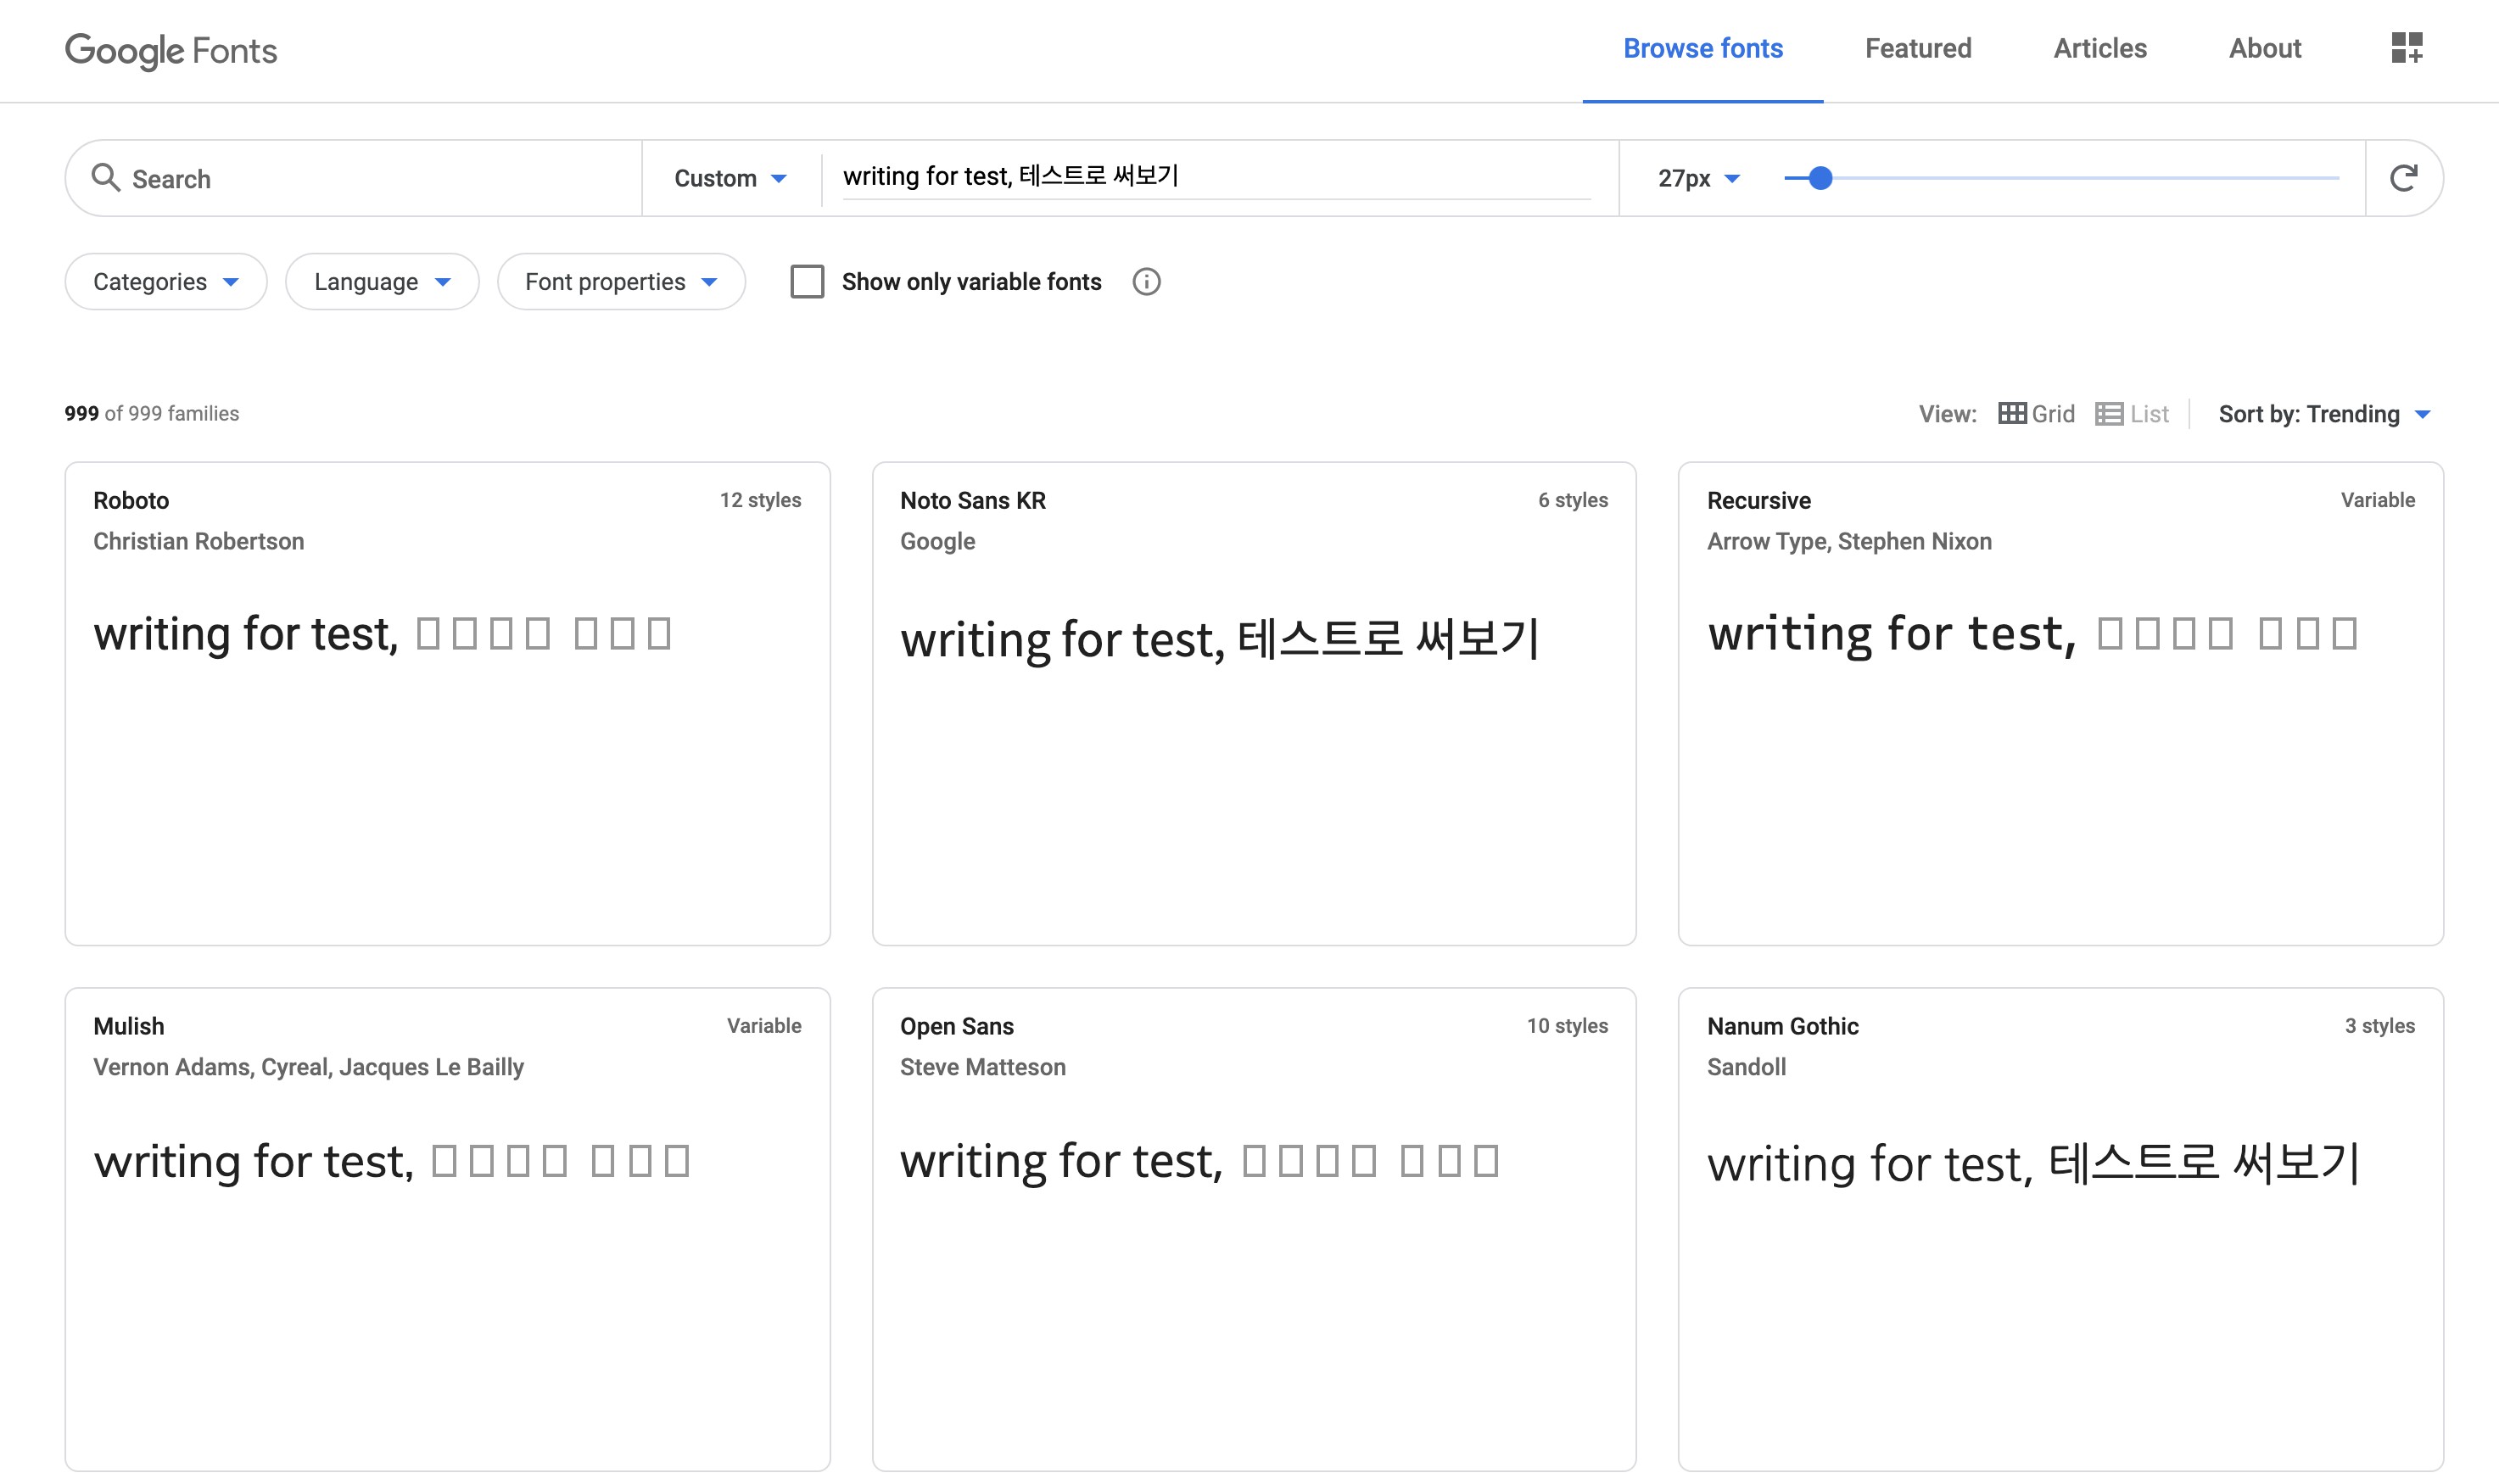
Task: Click the 10 styles label
Action: pyautogui.click(x=1566, y=1026)
